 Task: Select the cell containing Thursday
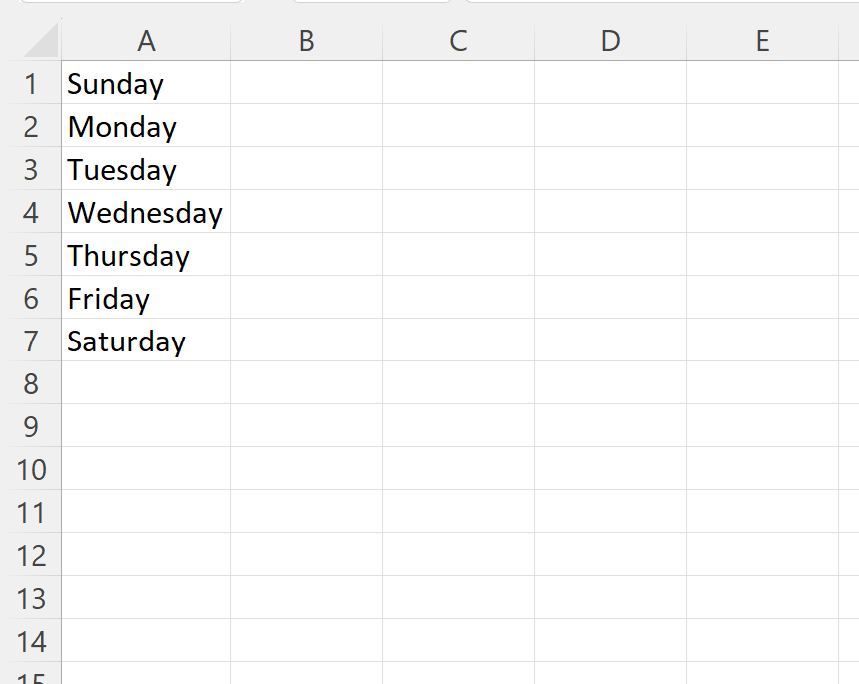(x=146, y=256)
